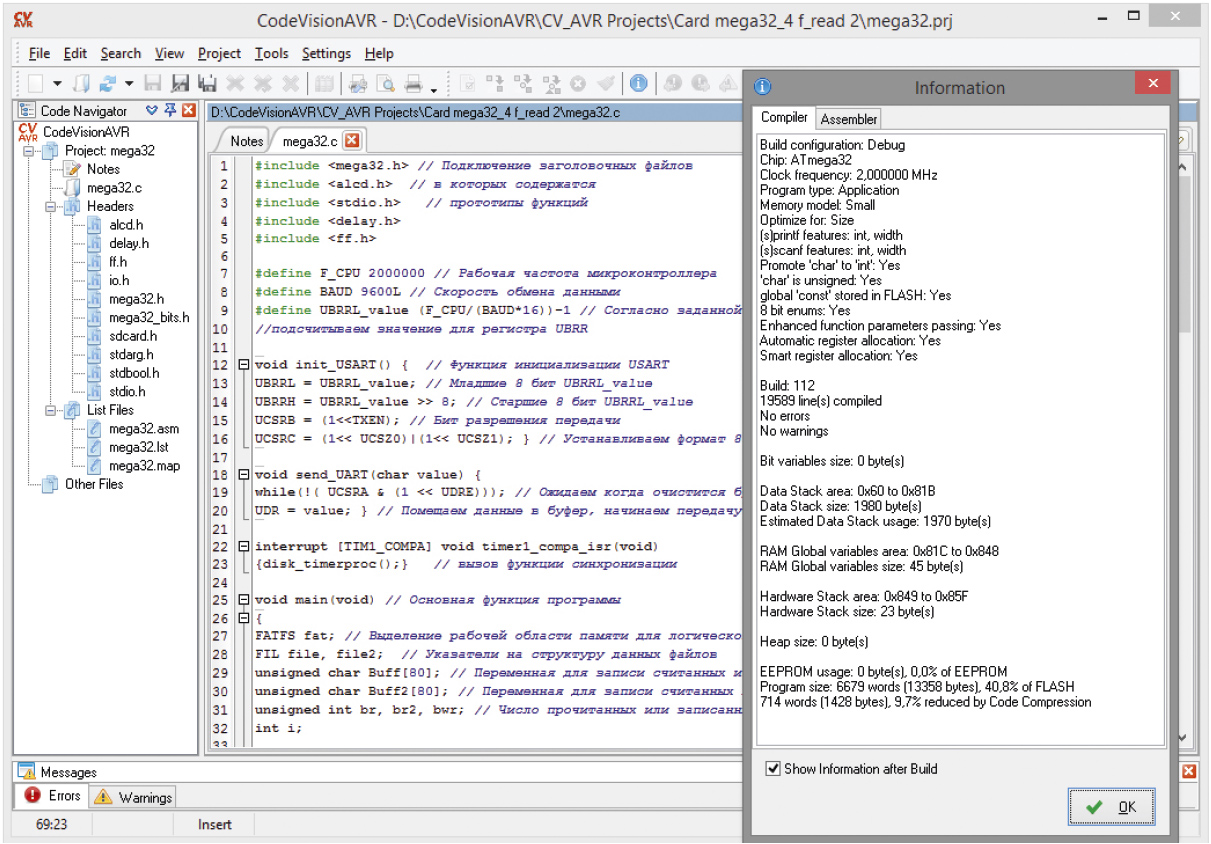The width and height of the screenshot is (1211, 844).
Task: Select ff.h in the Headers list
Action: click(118, 262)
